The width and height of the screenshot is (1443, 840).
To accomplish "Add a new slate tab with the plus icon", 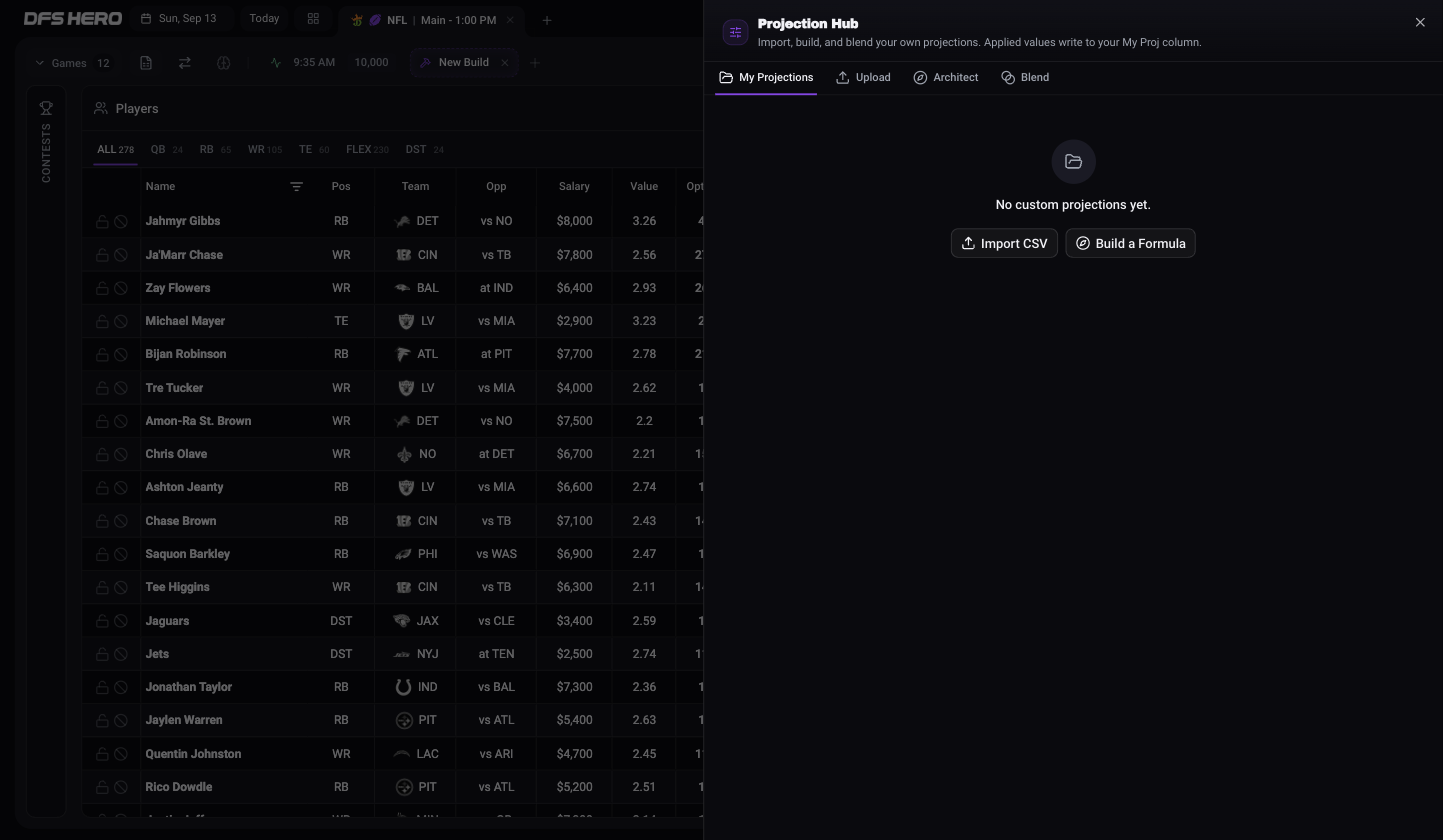I will pos(546,20).
